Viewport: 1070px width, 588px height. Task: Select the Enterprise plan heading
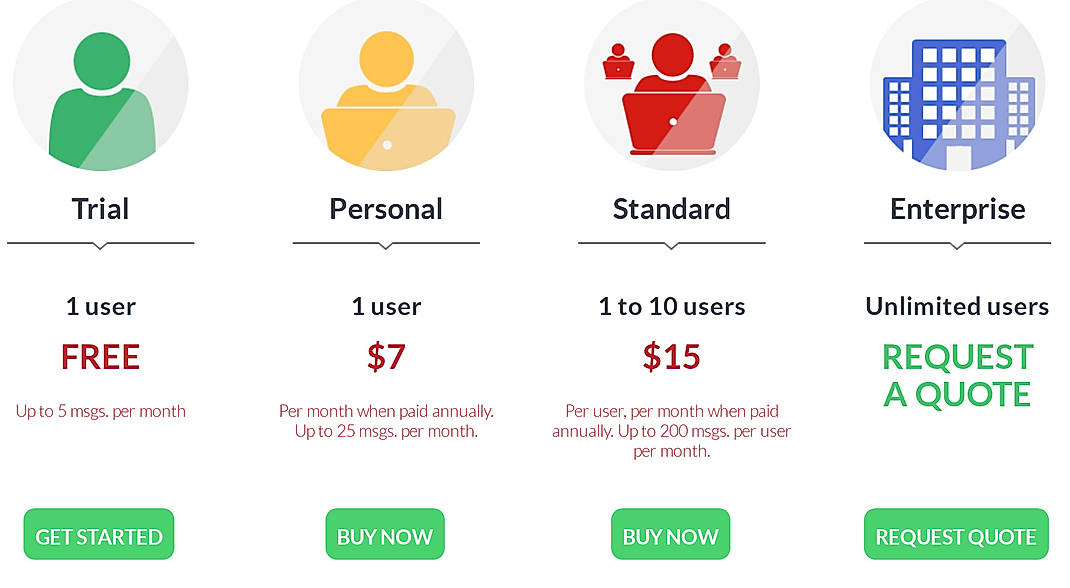pos(956,209)
